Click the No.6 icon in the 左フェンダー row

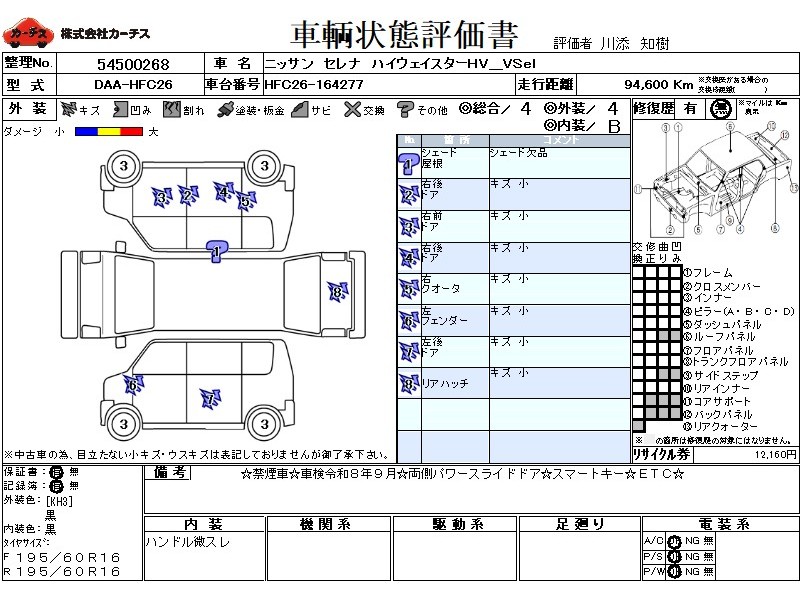(x=409, y=321)
